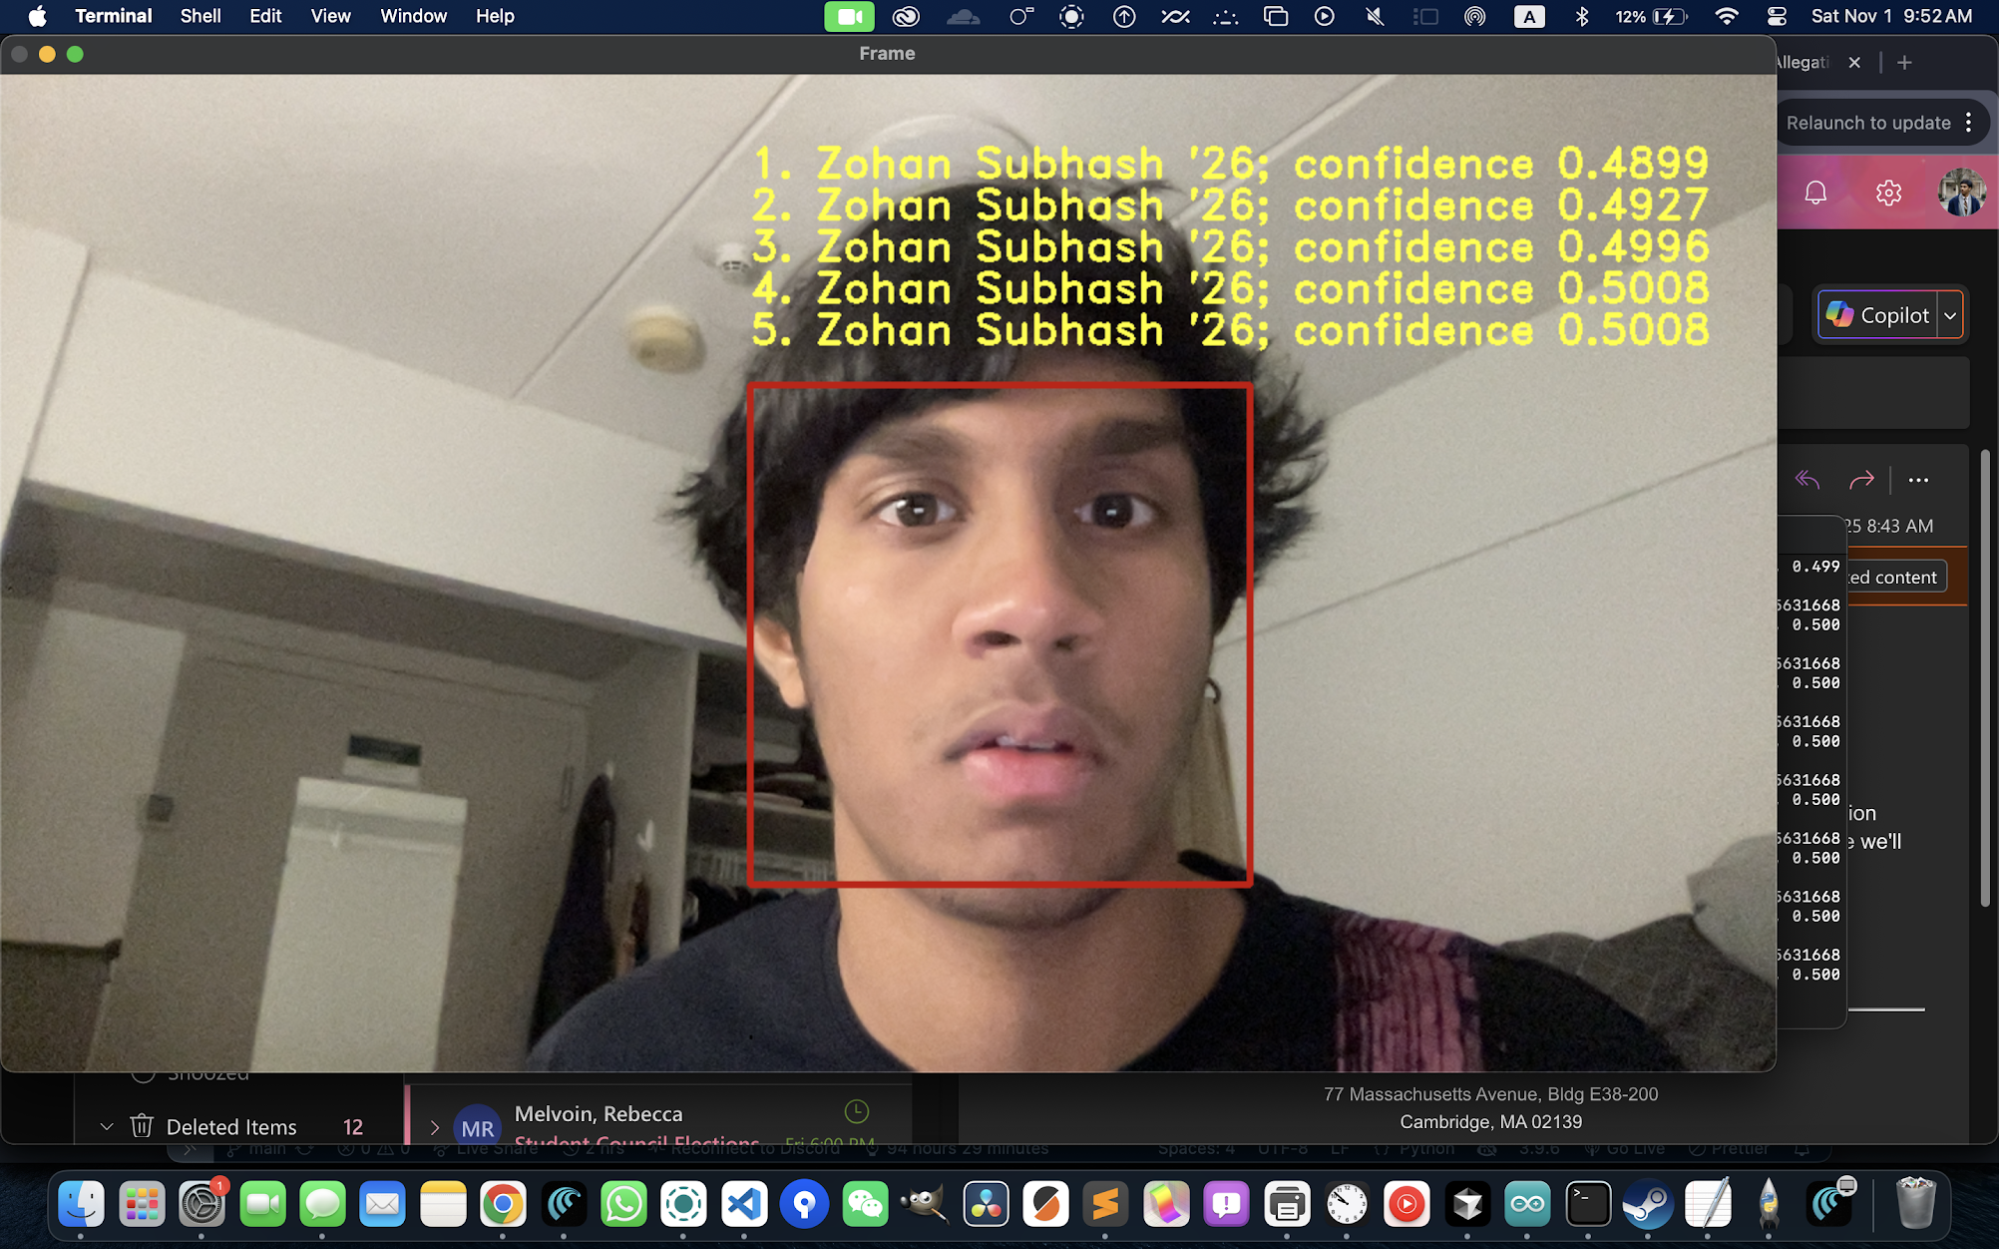This screenshot has width=1999, height=1249.
Task: Open Visual Studio Code from dock
Action: coord(744,1204)
